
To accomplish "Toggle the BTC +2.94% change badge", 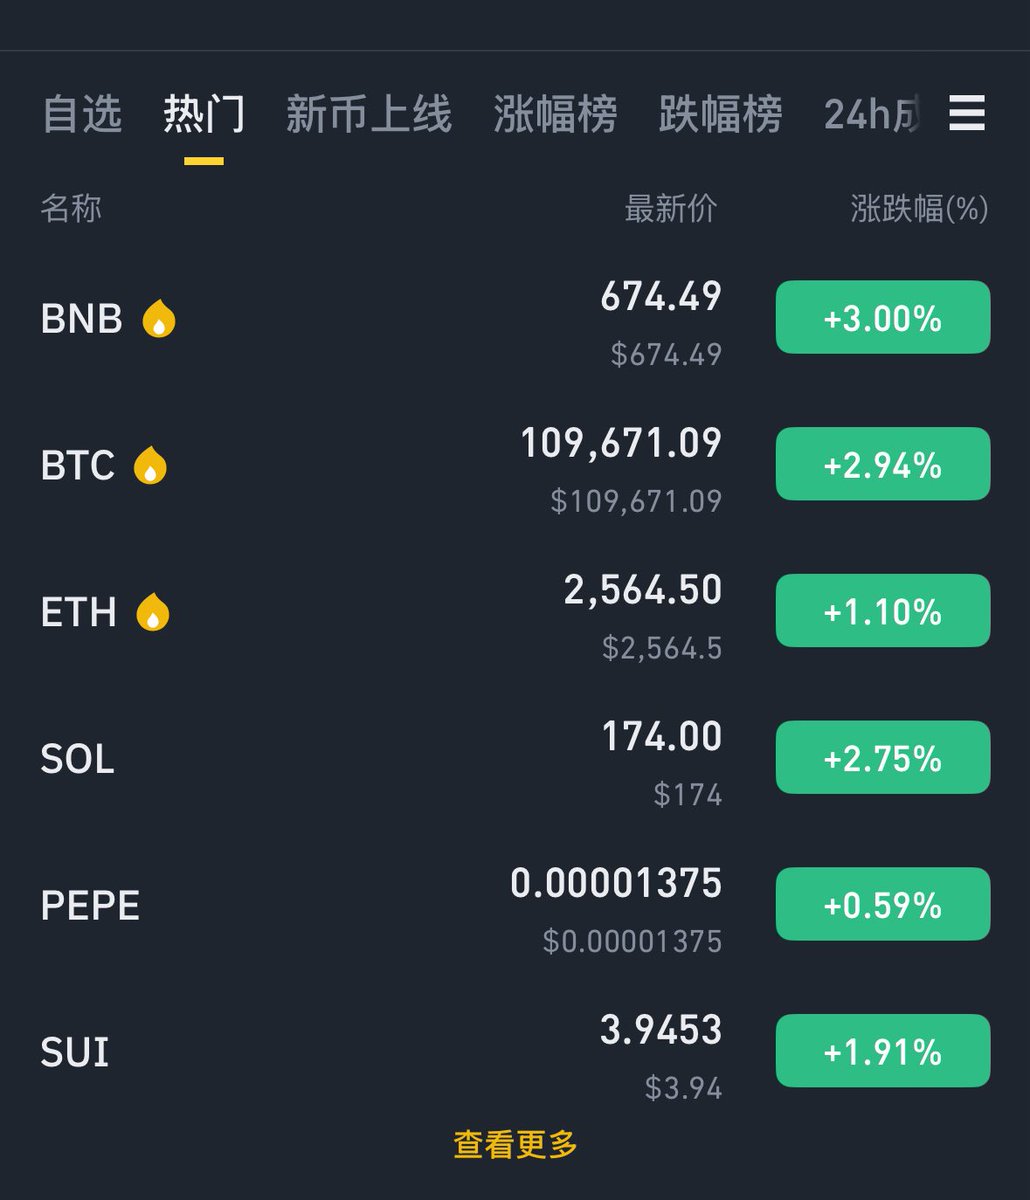I will point(883,464).
